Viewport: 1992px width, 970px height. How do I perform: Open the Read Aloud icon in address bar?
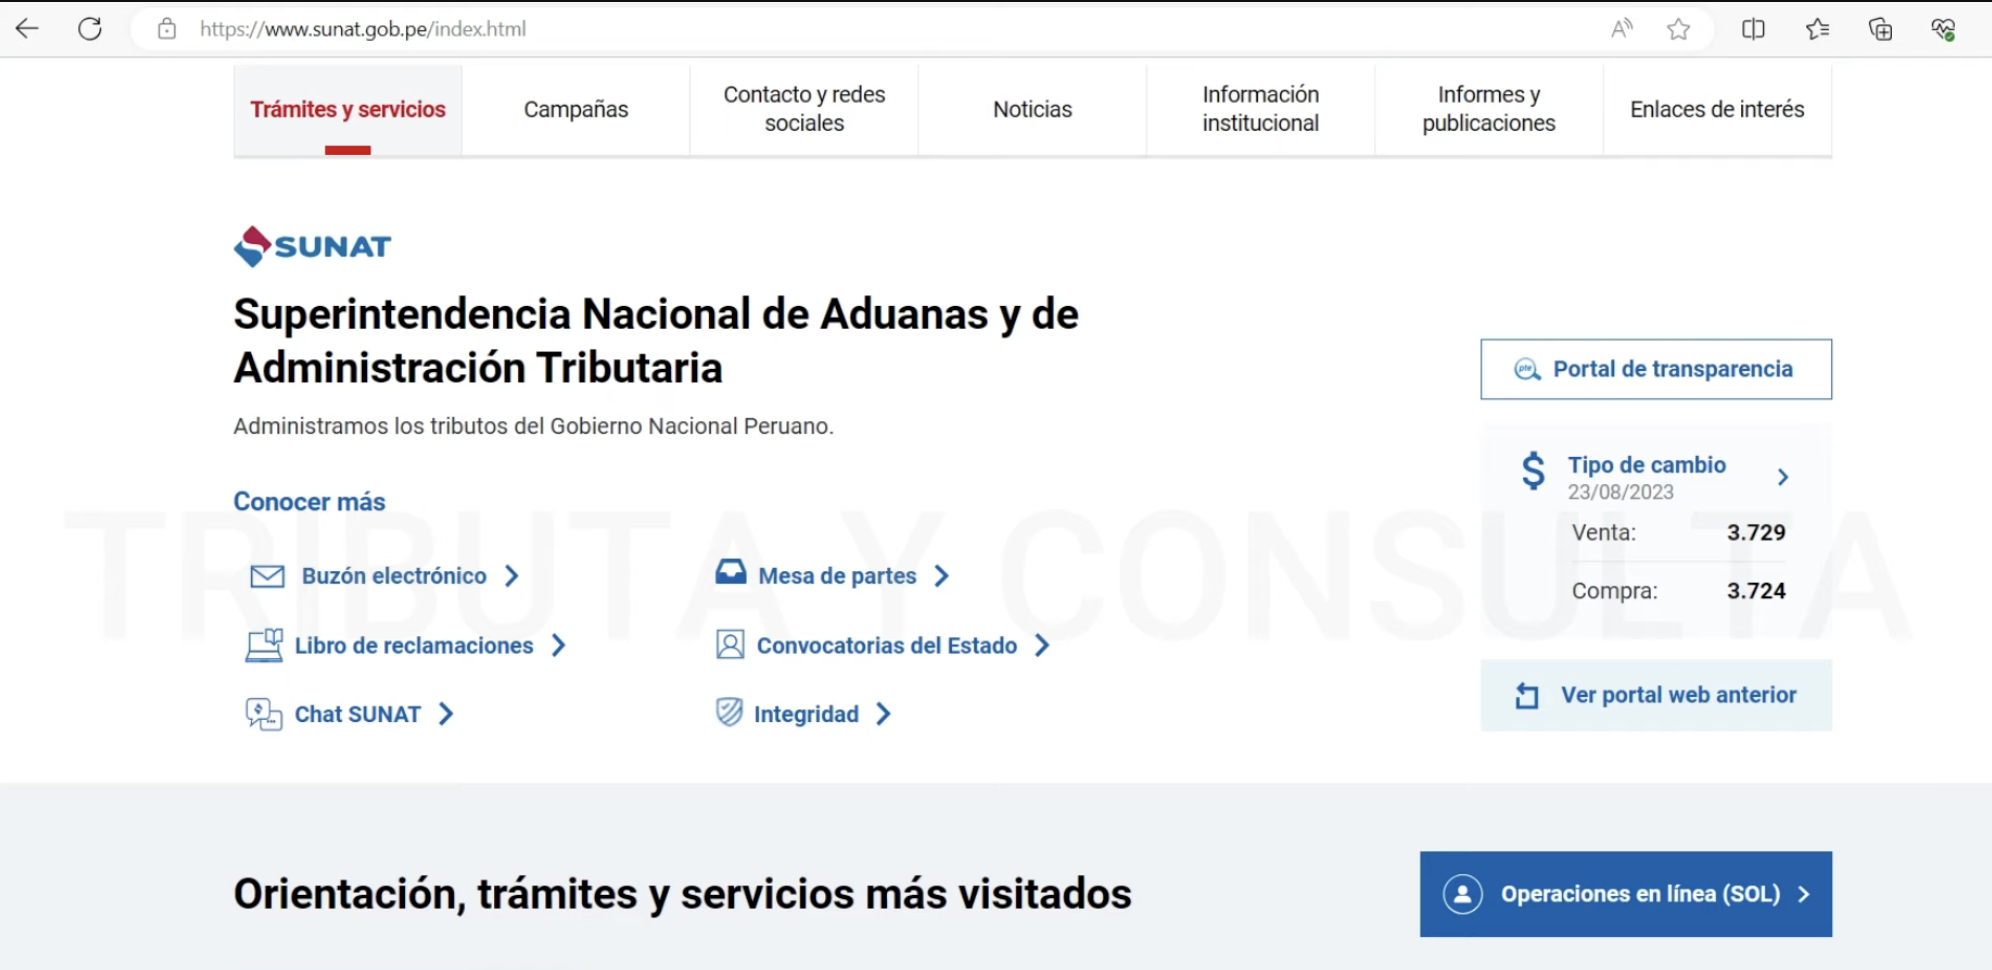point(1622,29)
